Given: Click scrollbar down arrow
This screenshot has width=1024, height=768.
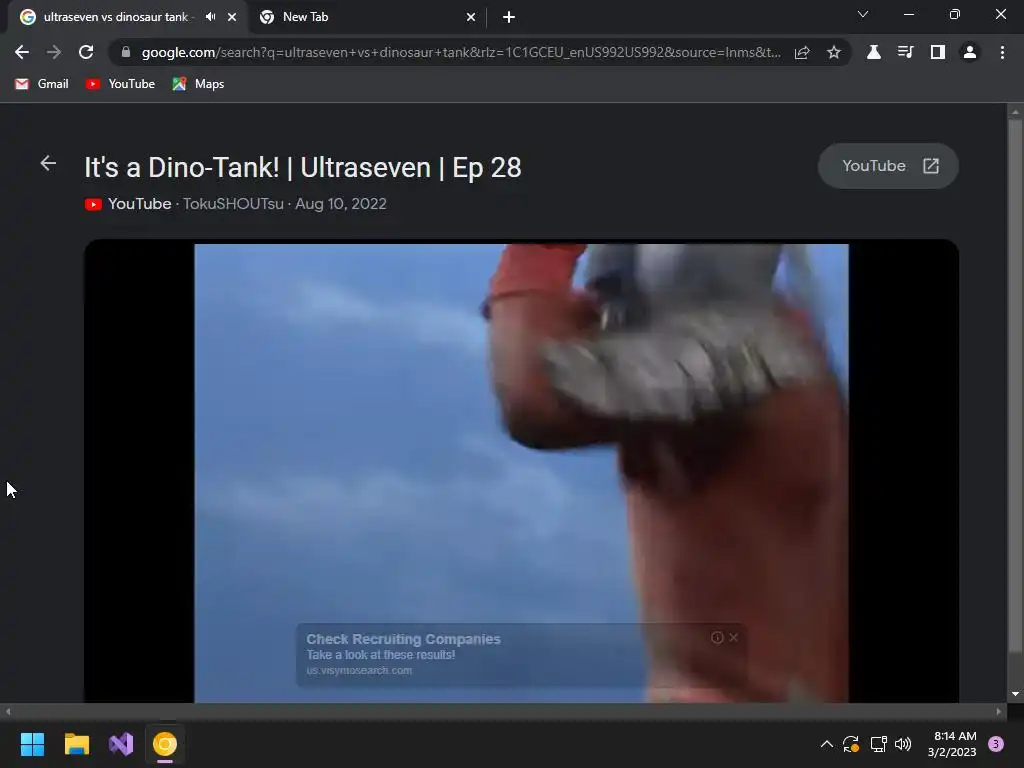Looking at the screenshot, I should (1015, 694).
